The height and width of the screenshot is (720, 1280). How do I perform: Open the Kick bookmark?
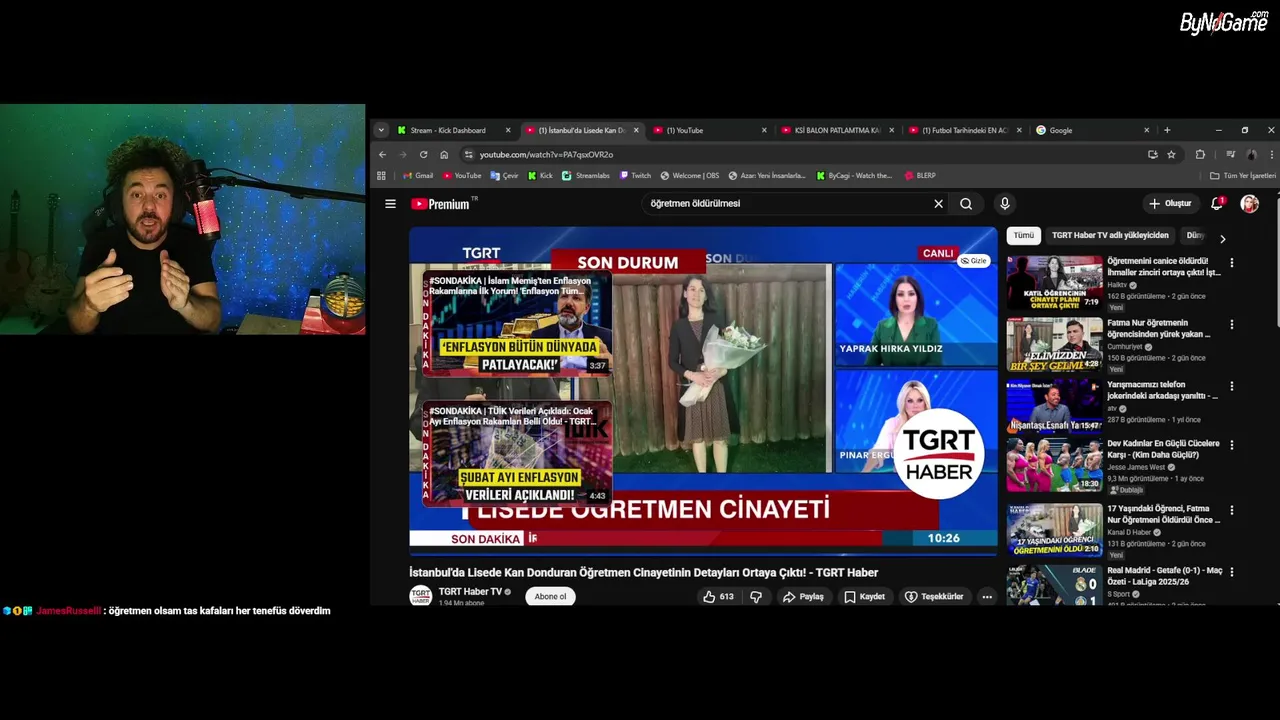click(x=540, y=176)
